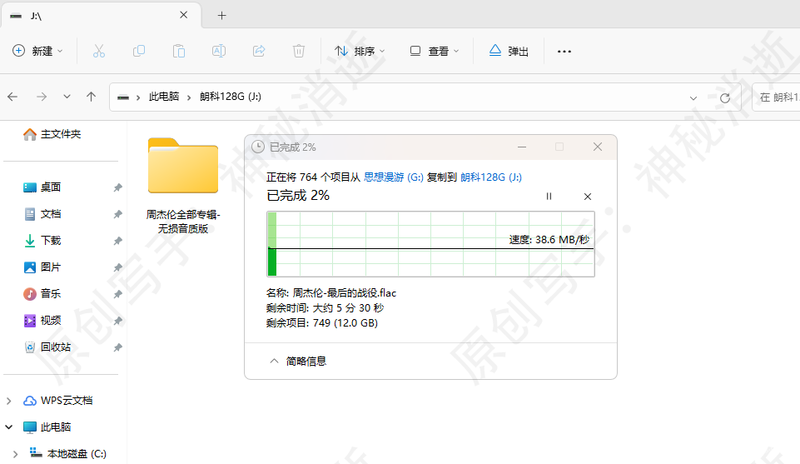The height and width of the screenshot is (464, 800).
Task: Click the Paste clipboard icon
Action: point(179,51)
